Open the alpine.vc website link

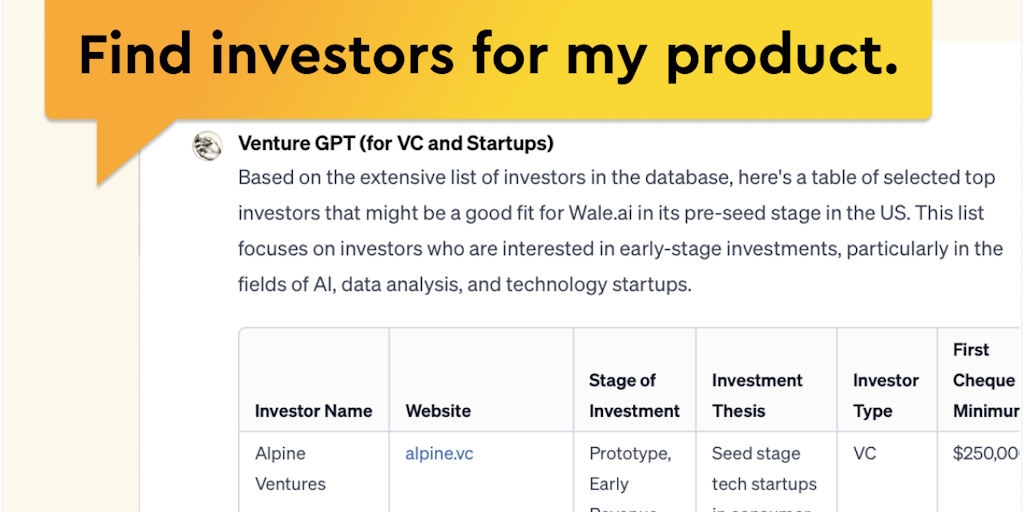point(439,454)
